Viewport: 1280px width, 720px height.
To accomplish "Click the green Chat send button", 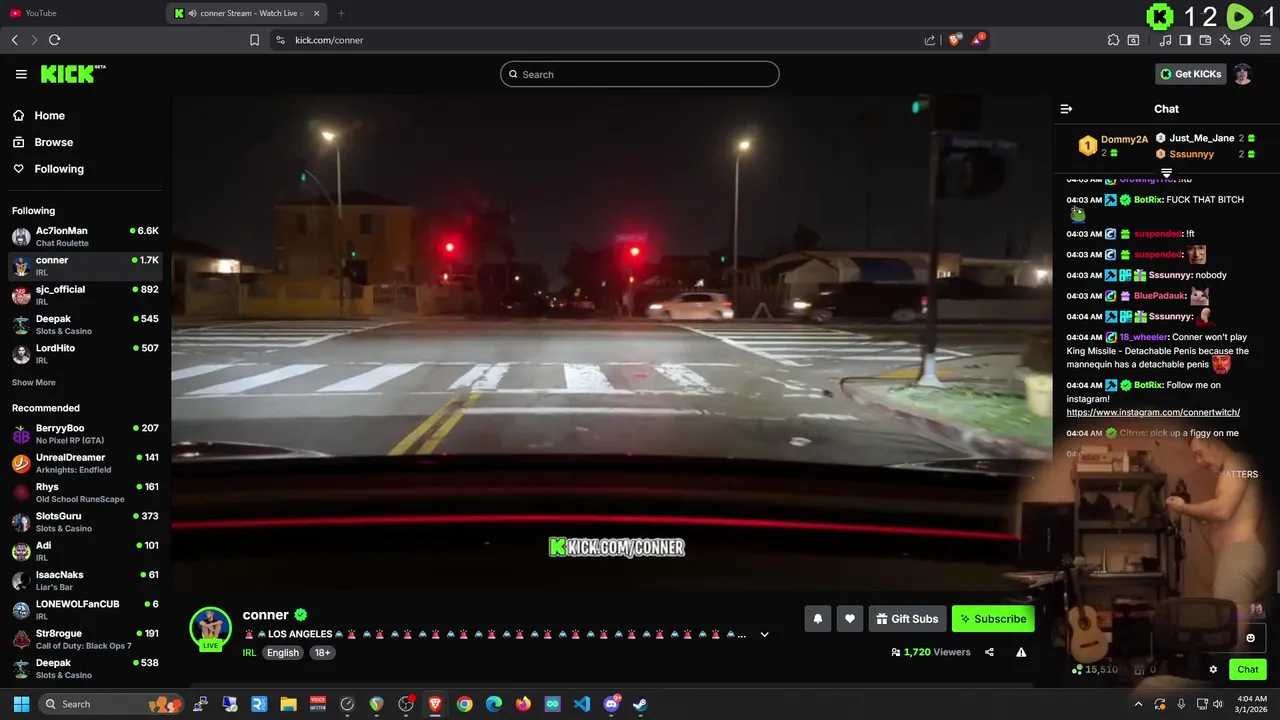I will pos(1248,670).
